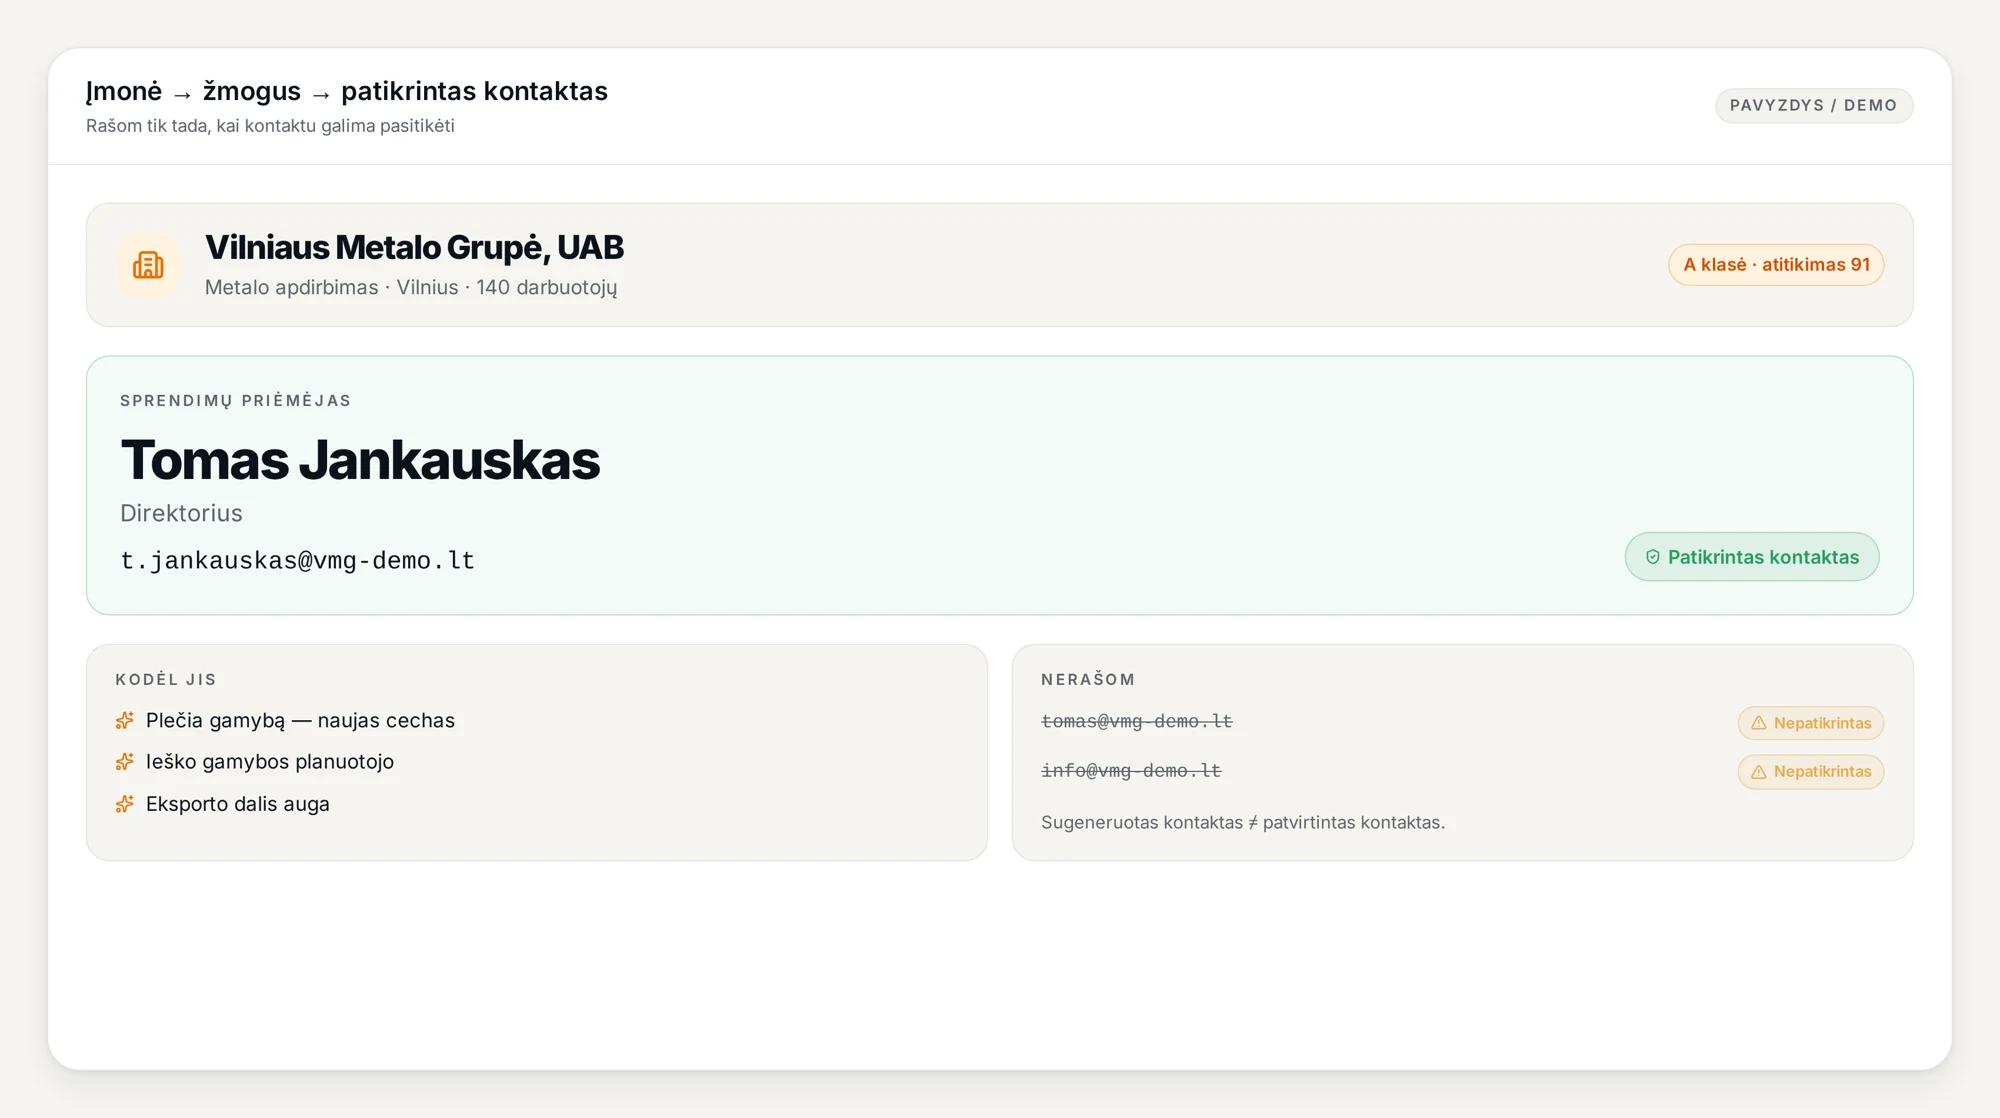The height and width of the screenshot is (1118, 2000).
Task: Click Nepatikrintas badge for info@vmg-demo.lt
Action: pos(1811,772)
